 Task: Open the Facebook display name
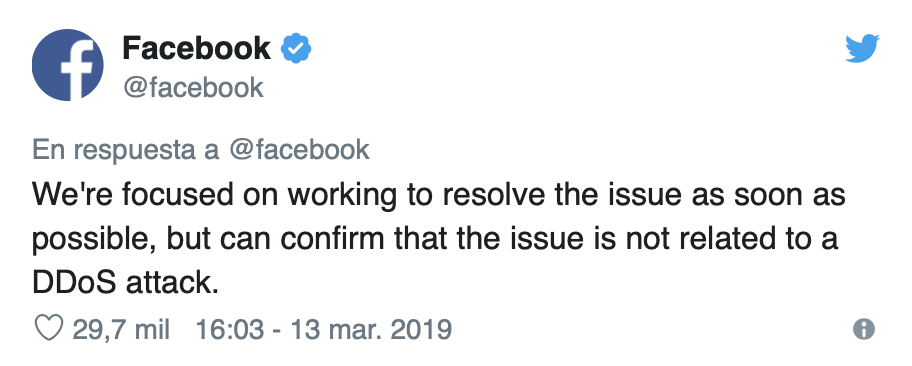point(197,48)
